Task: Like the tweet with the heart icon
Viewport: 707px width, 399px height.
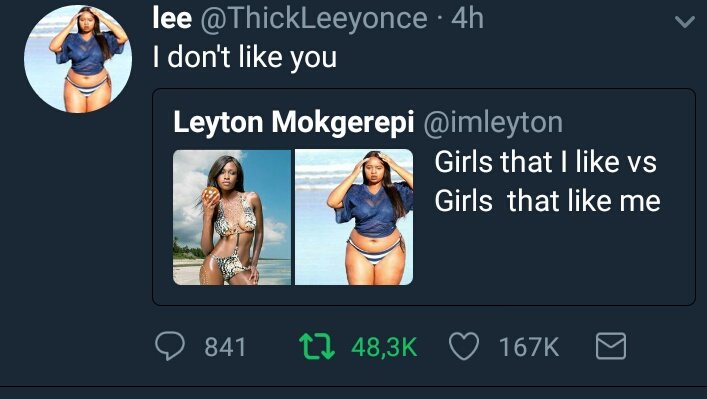Action: tap(464, 346)
